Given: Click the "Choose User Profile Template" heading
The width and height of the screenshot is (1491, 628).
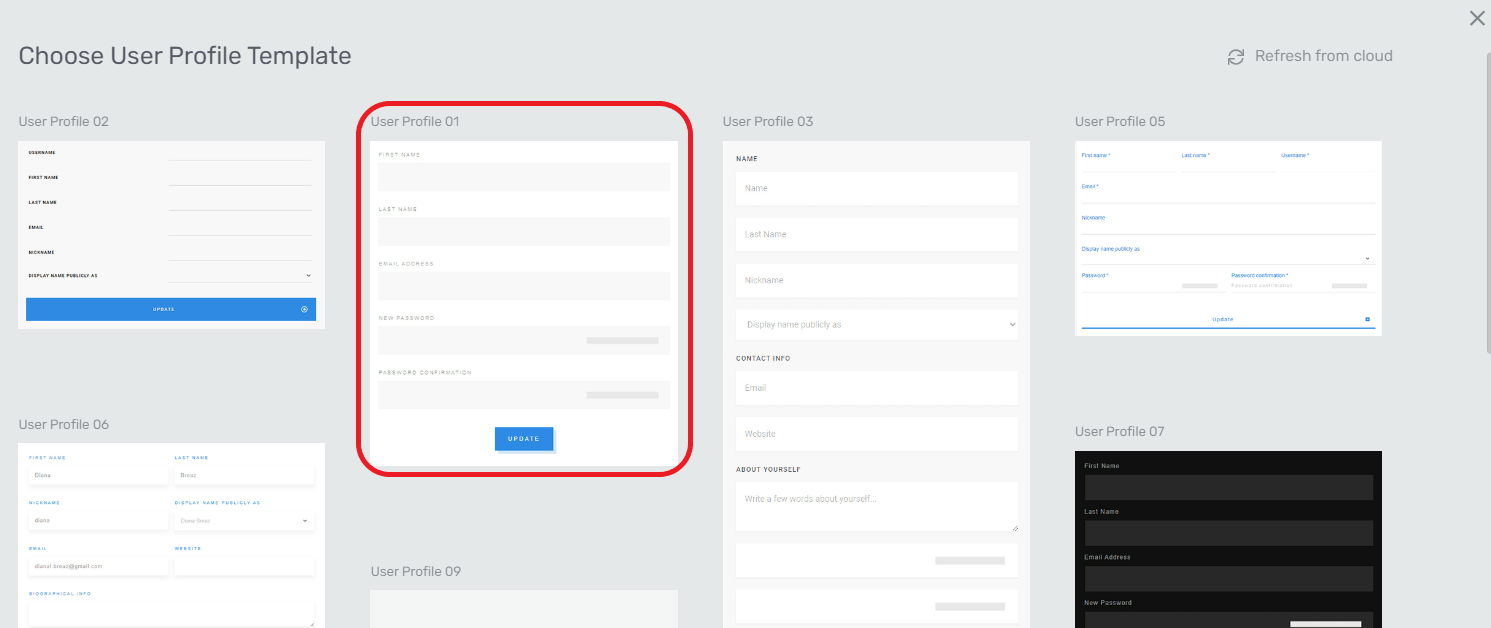Looking at the screenshot, I should (x=185, y=56).
